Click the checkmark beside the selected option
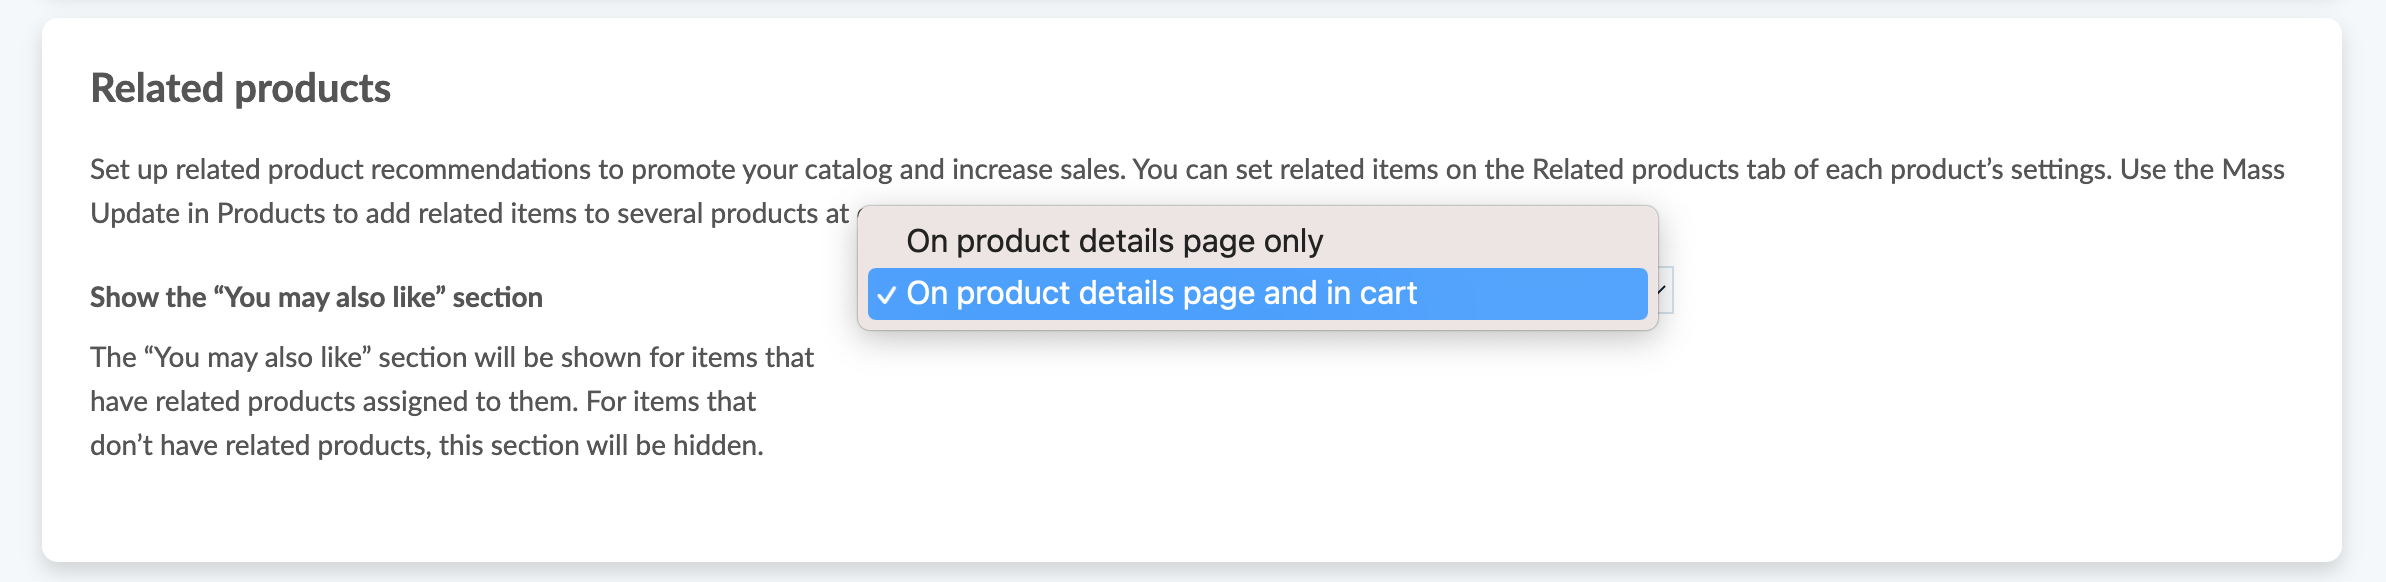The width and height of the screenshot is (2386, 582). tap(886, 295)
